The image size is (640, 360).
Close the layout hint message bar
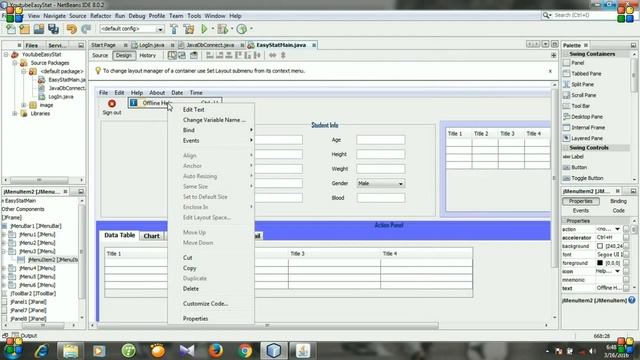550,71
